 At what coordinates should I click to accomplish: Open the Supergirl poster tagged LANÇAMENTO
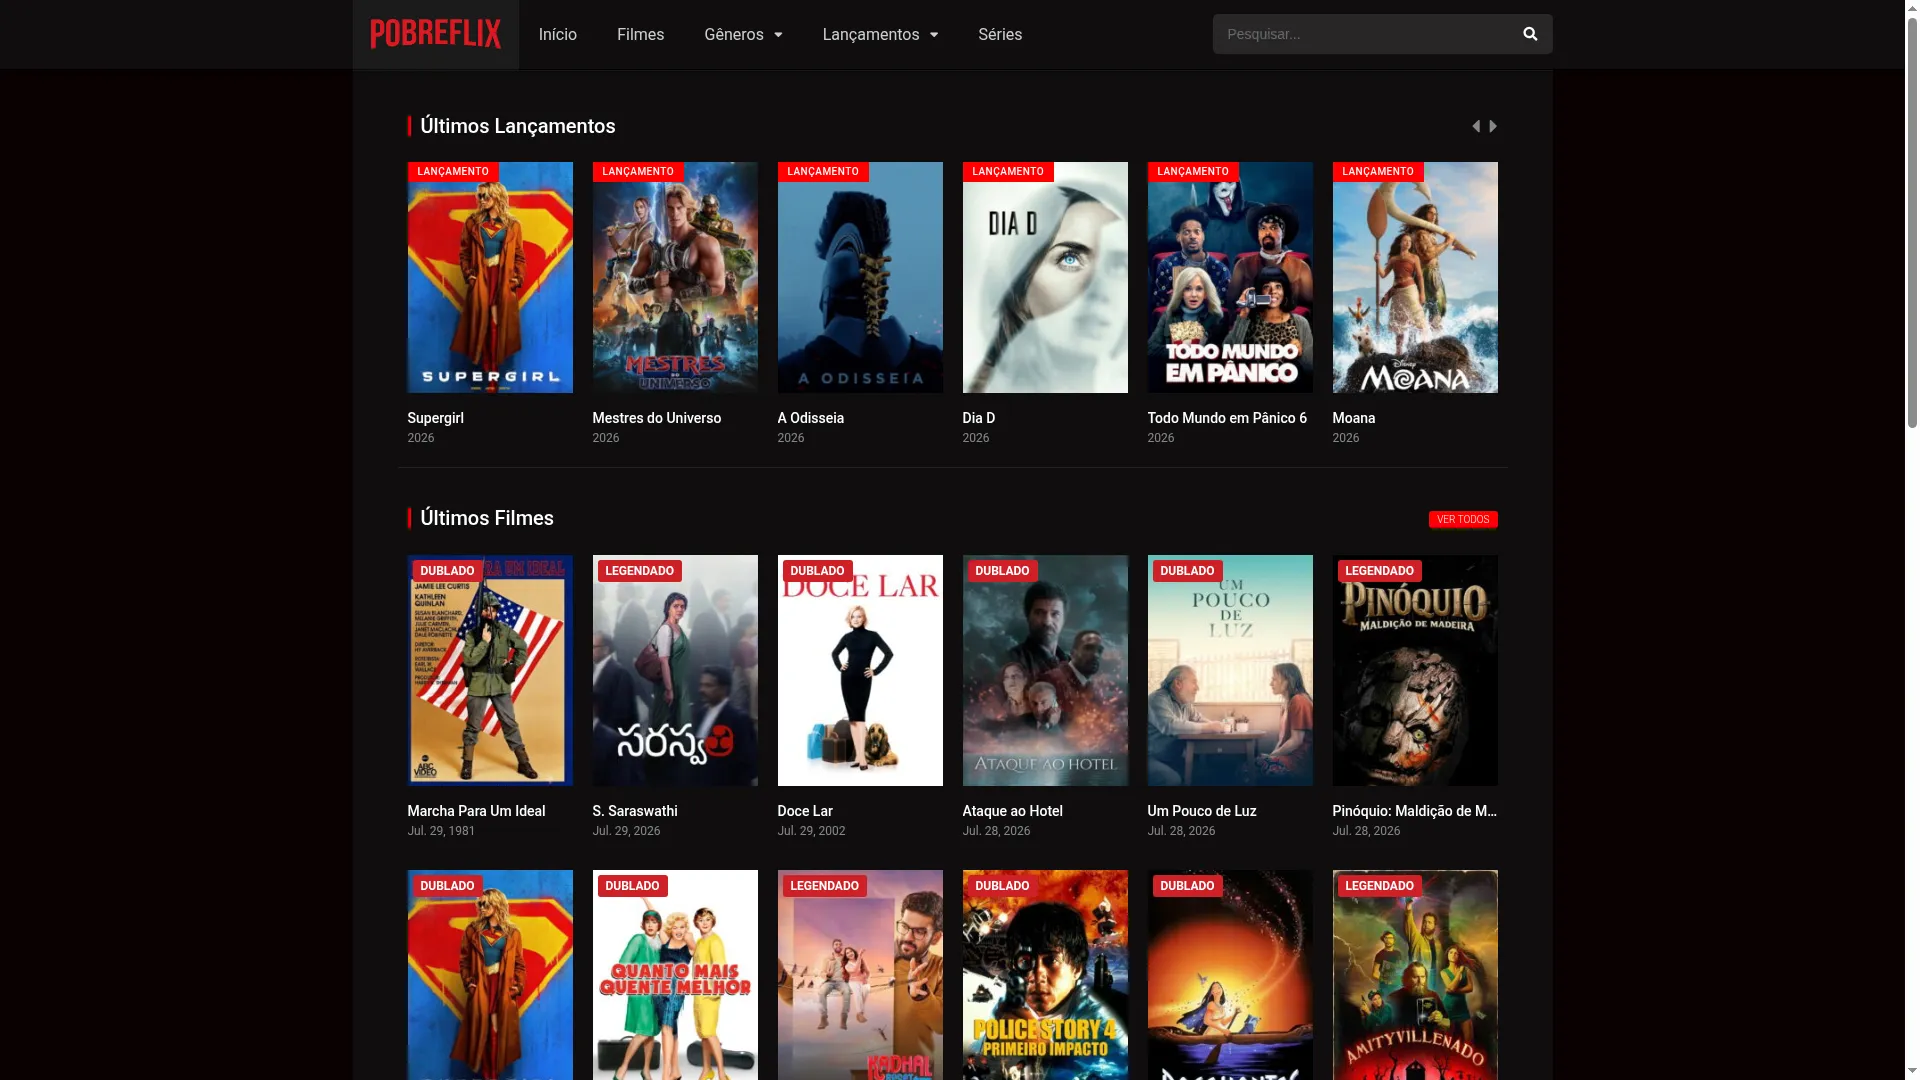[490, 277]
